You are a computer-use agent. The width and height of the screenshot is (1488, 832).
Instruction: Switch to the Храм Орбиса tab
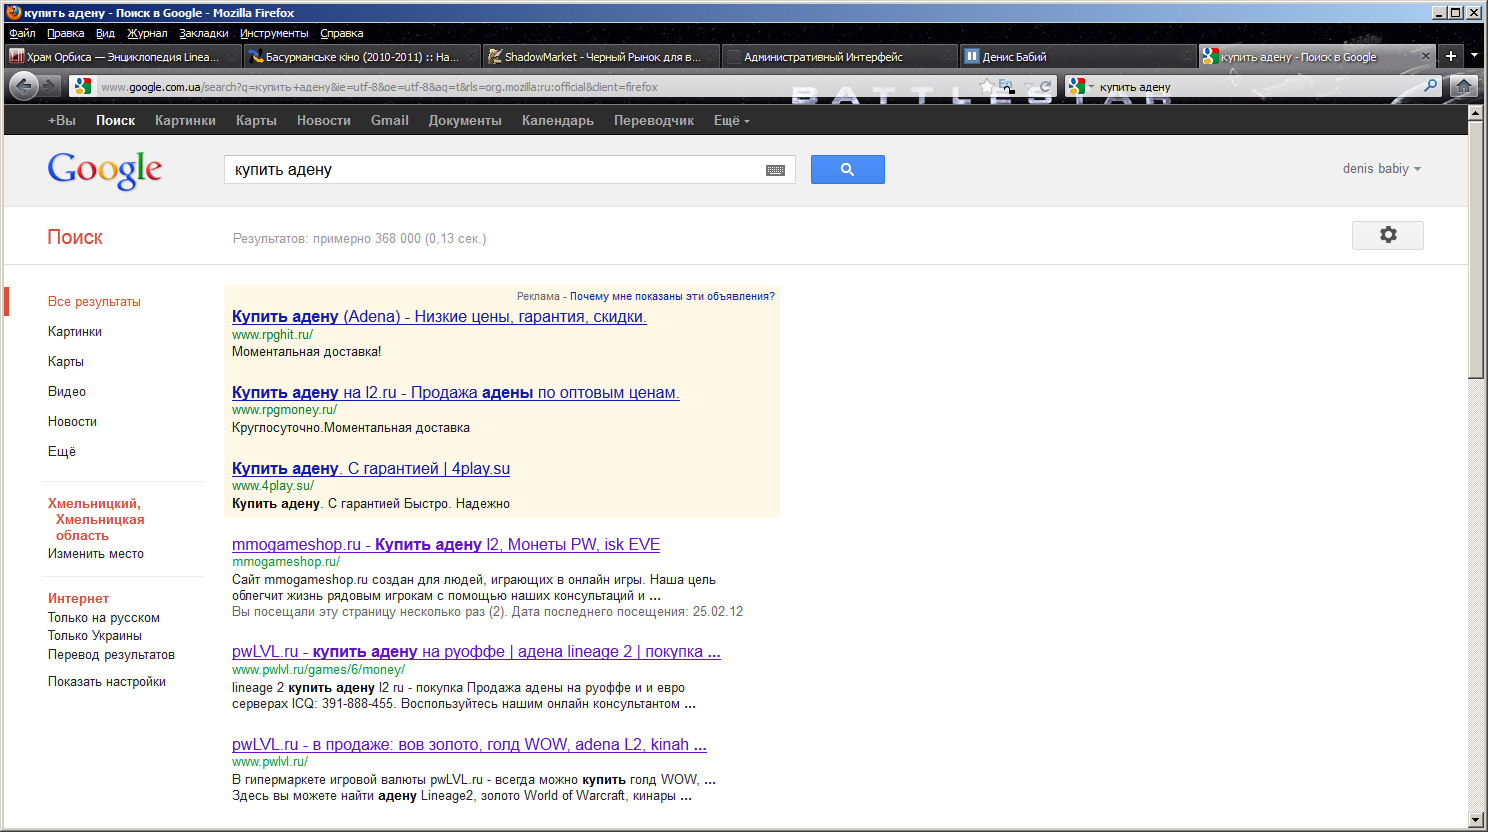[123, 57]
